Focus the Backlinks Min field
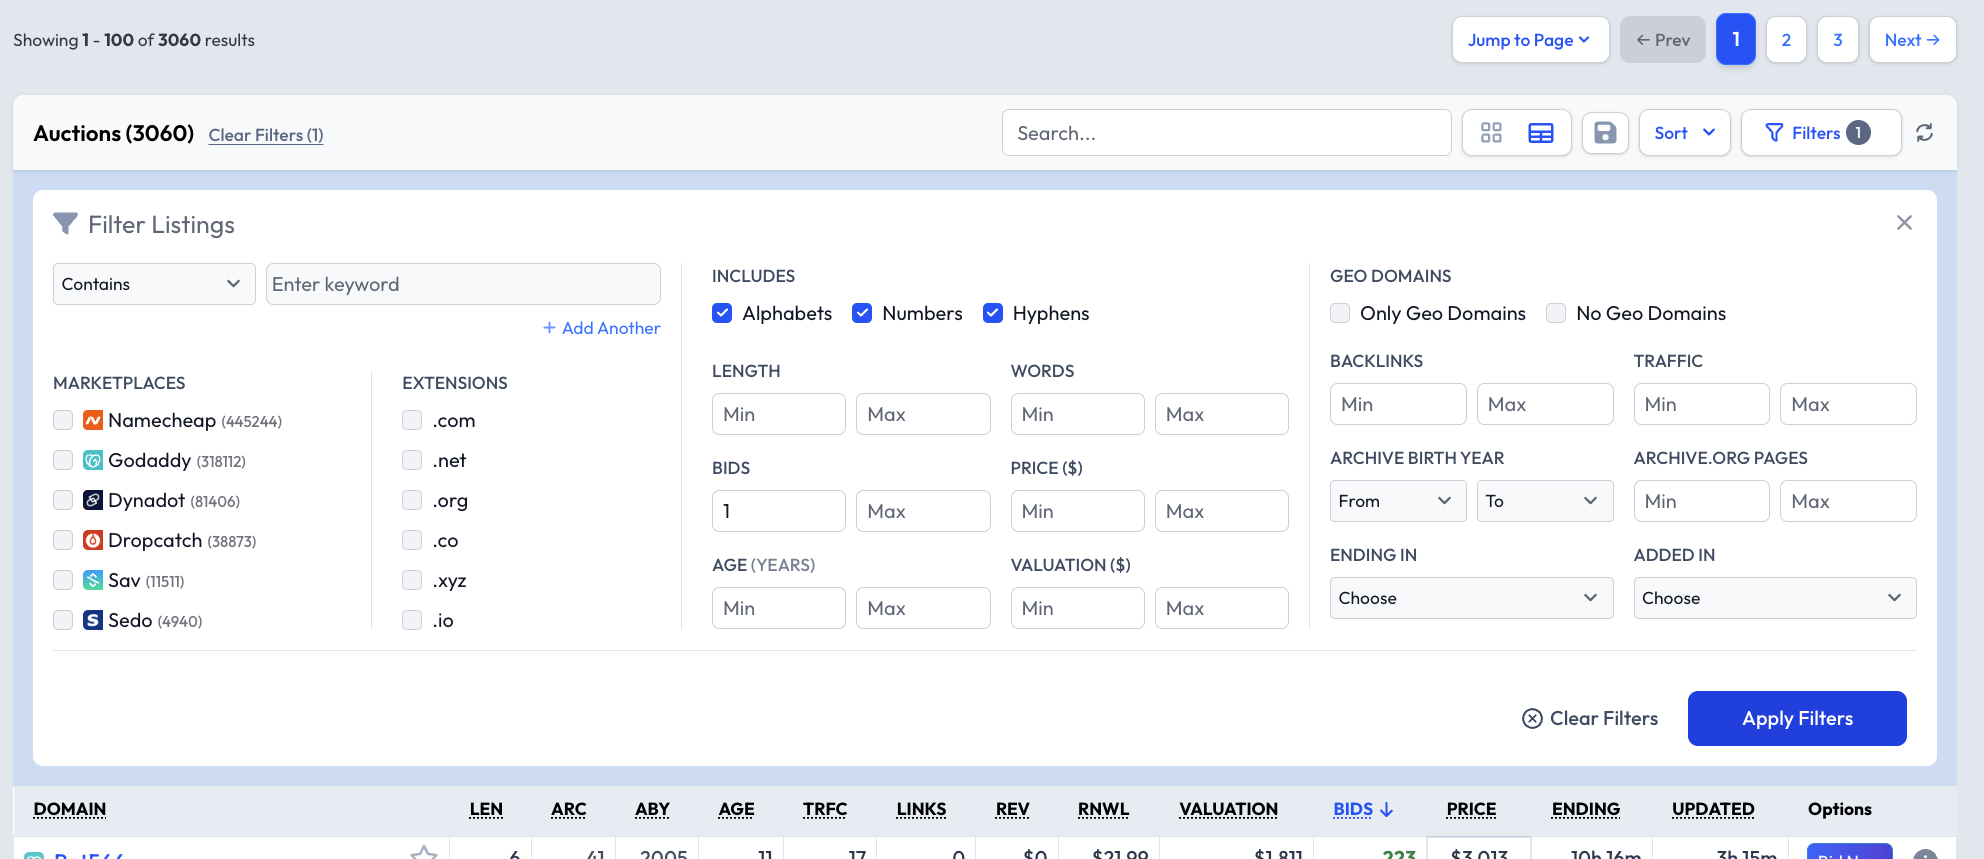This screenshot has width=1984, height=859. (1398, 404)
